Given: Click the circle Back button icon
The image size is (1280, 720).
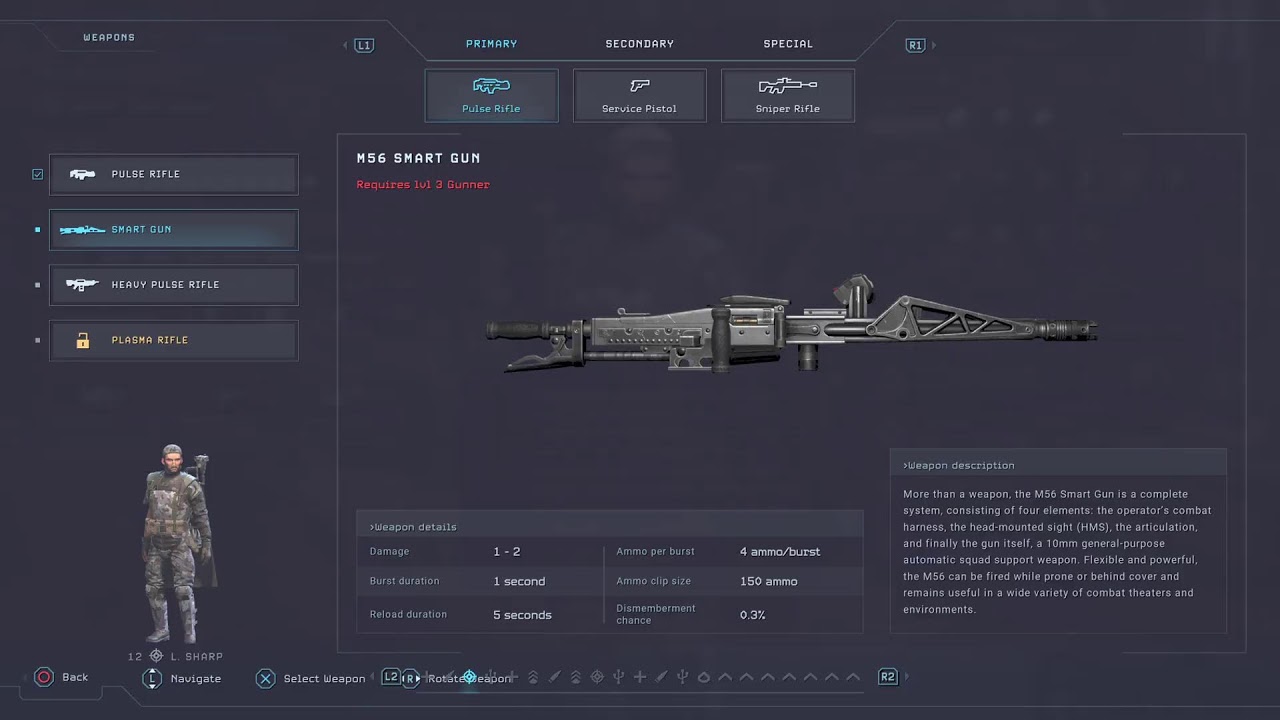Looking at the screenshot, I should pos(44,678).
